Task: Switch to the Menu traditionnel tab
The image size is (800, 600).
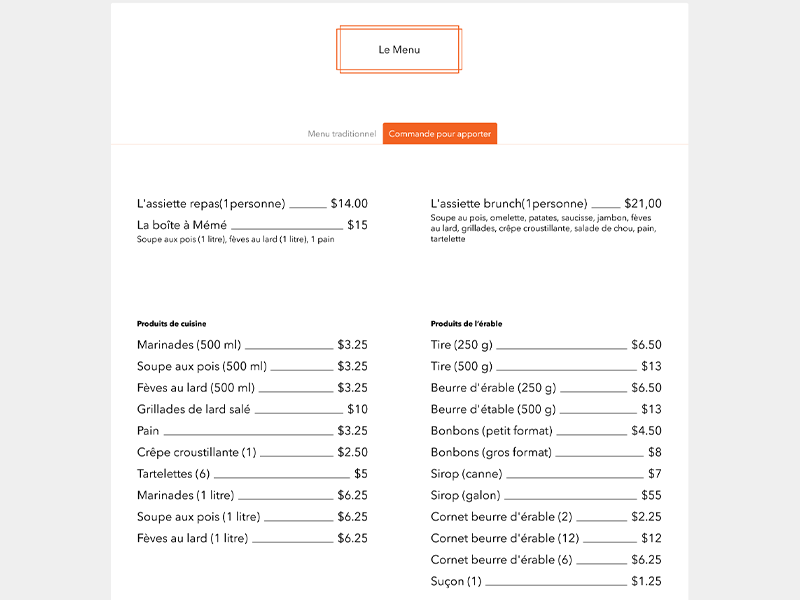Action: coord(342,134)
